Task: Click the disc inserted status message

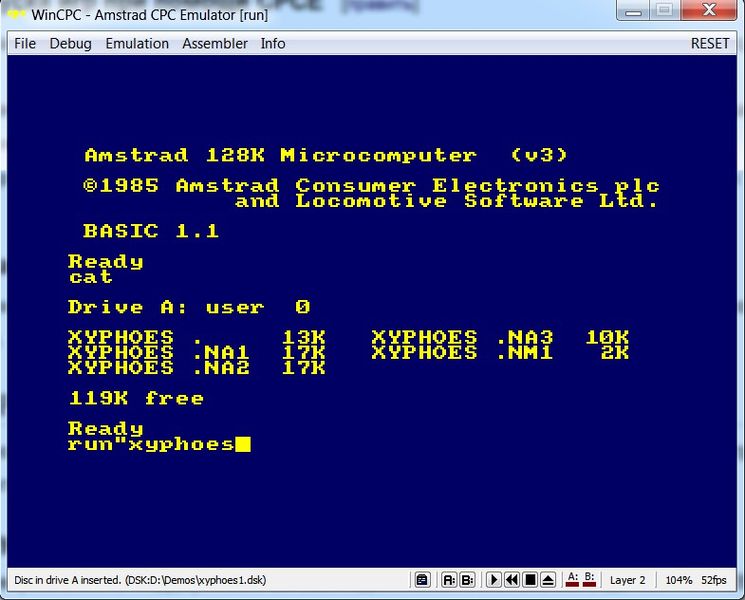Action: (x=140, y=580)
